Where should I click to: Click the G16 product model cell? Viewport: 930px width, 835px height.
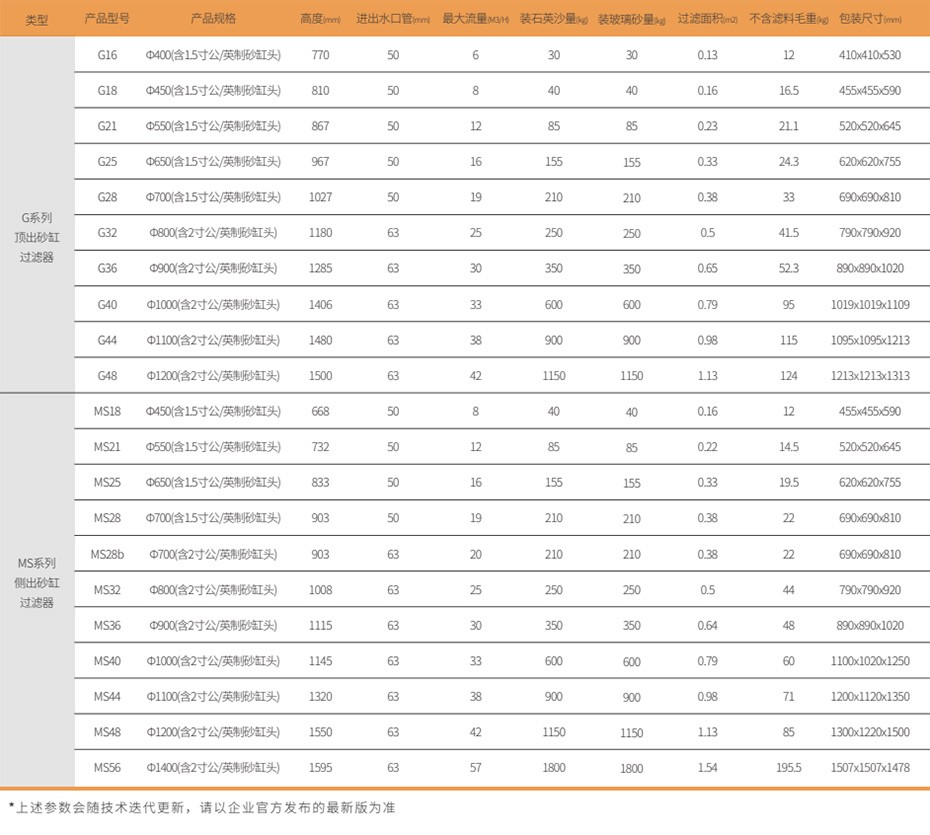pos(107,55)
